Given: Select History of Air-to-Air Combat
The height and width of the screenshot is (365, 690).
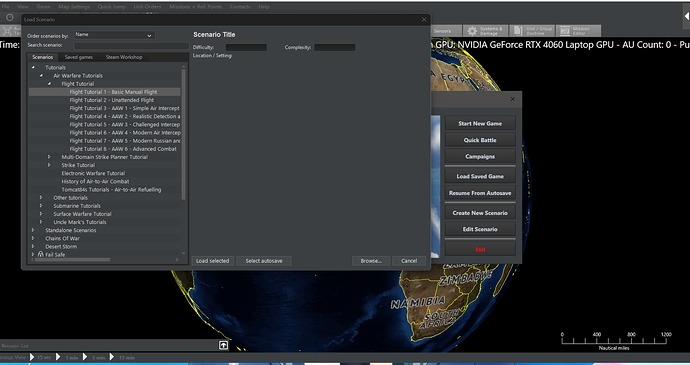Looking at the screenshot, I should (x=95, y=181).
